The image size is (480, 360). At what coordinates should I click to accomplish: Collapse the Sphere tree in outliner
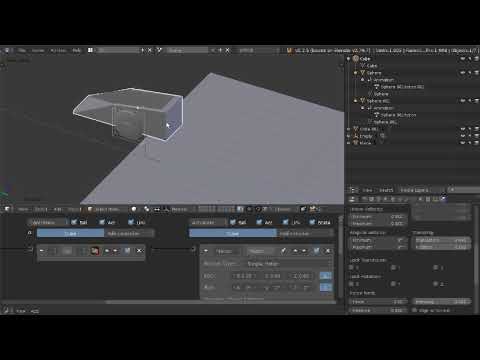[355, 73]
